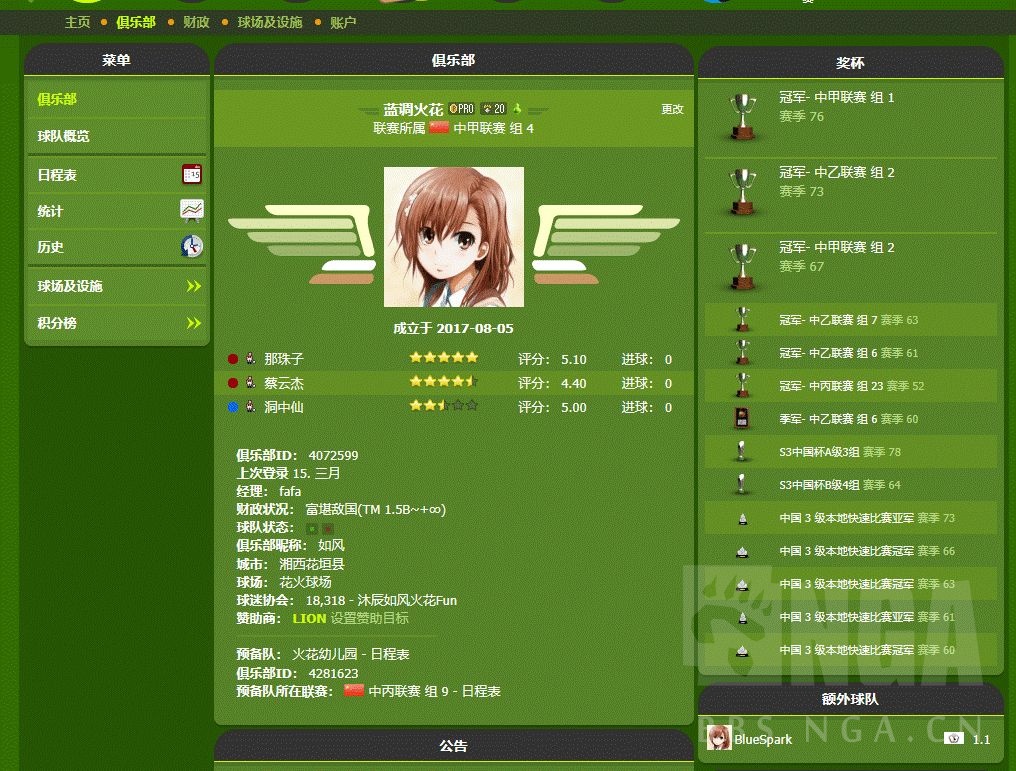This screenshot has width=1016, height=771.
Task: Open the 财政 menu in top navigation
Action: (195, 21)
